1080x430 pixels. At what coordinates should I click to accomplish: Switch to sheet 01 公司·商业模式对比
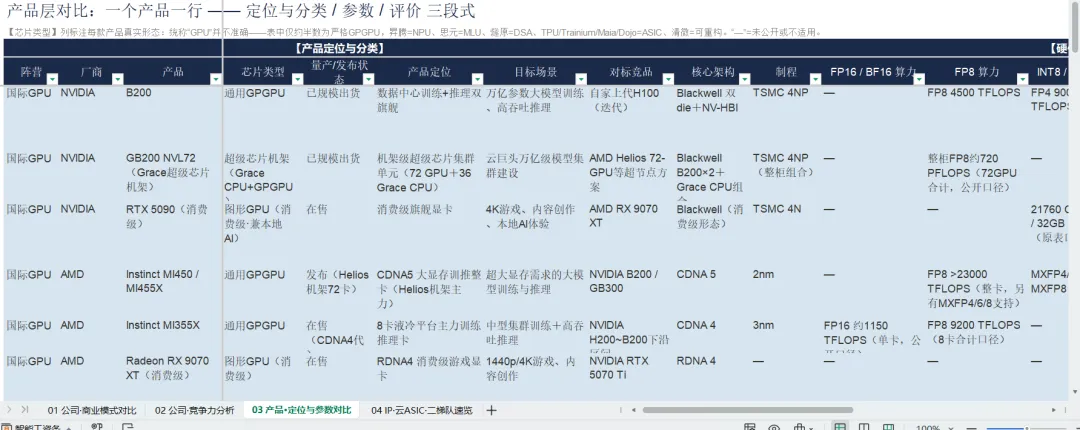pos(92,410)
